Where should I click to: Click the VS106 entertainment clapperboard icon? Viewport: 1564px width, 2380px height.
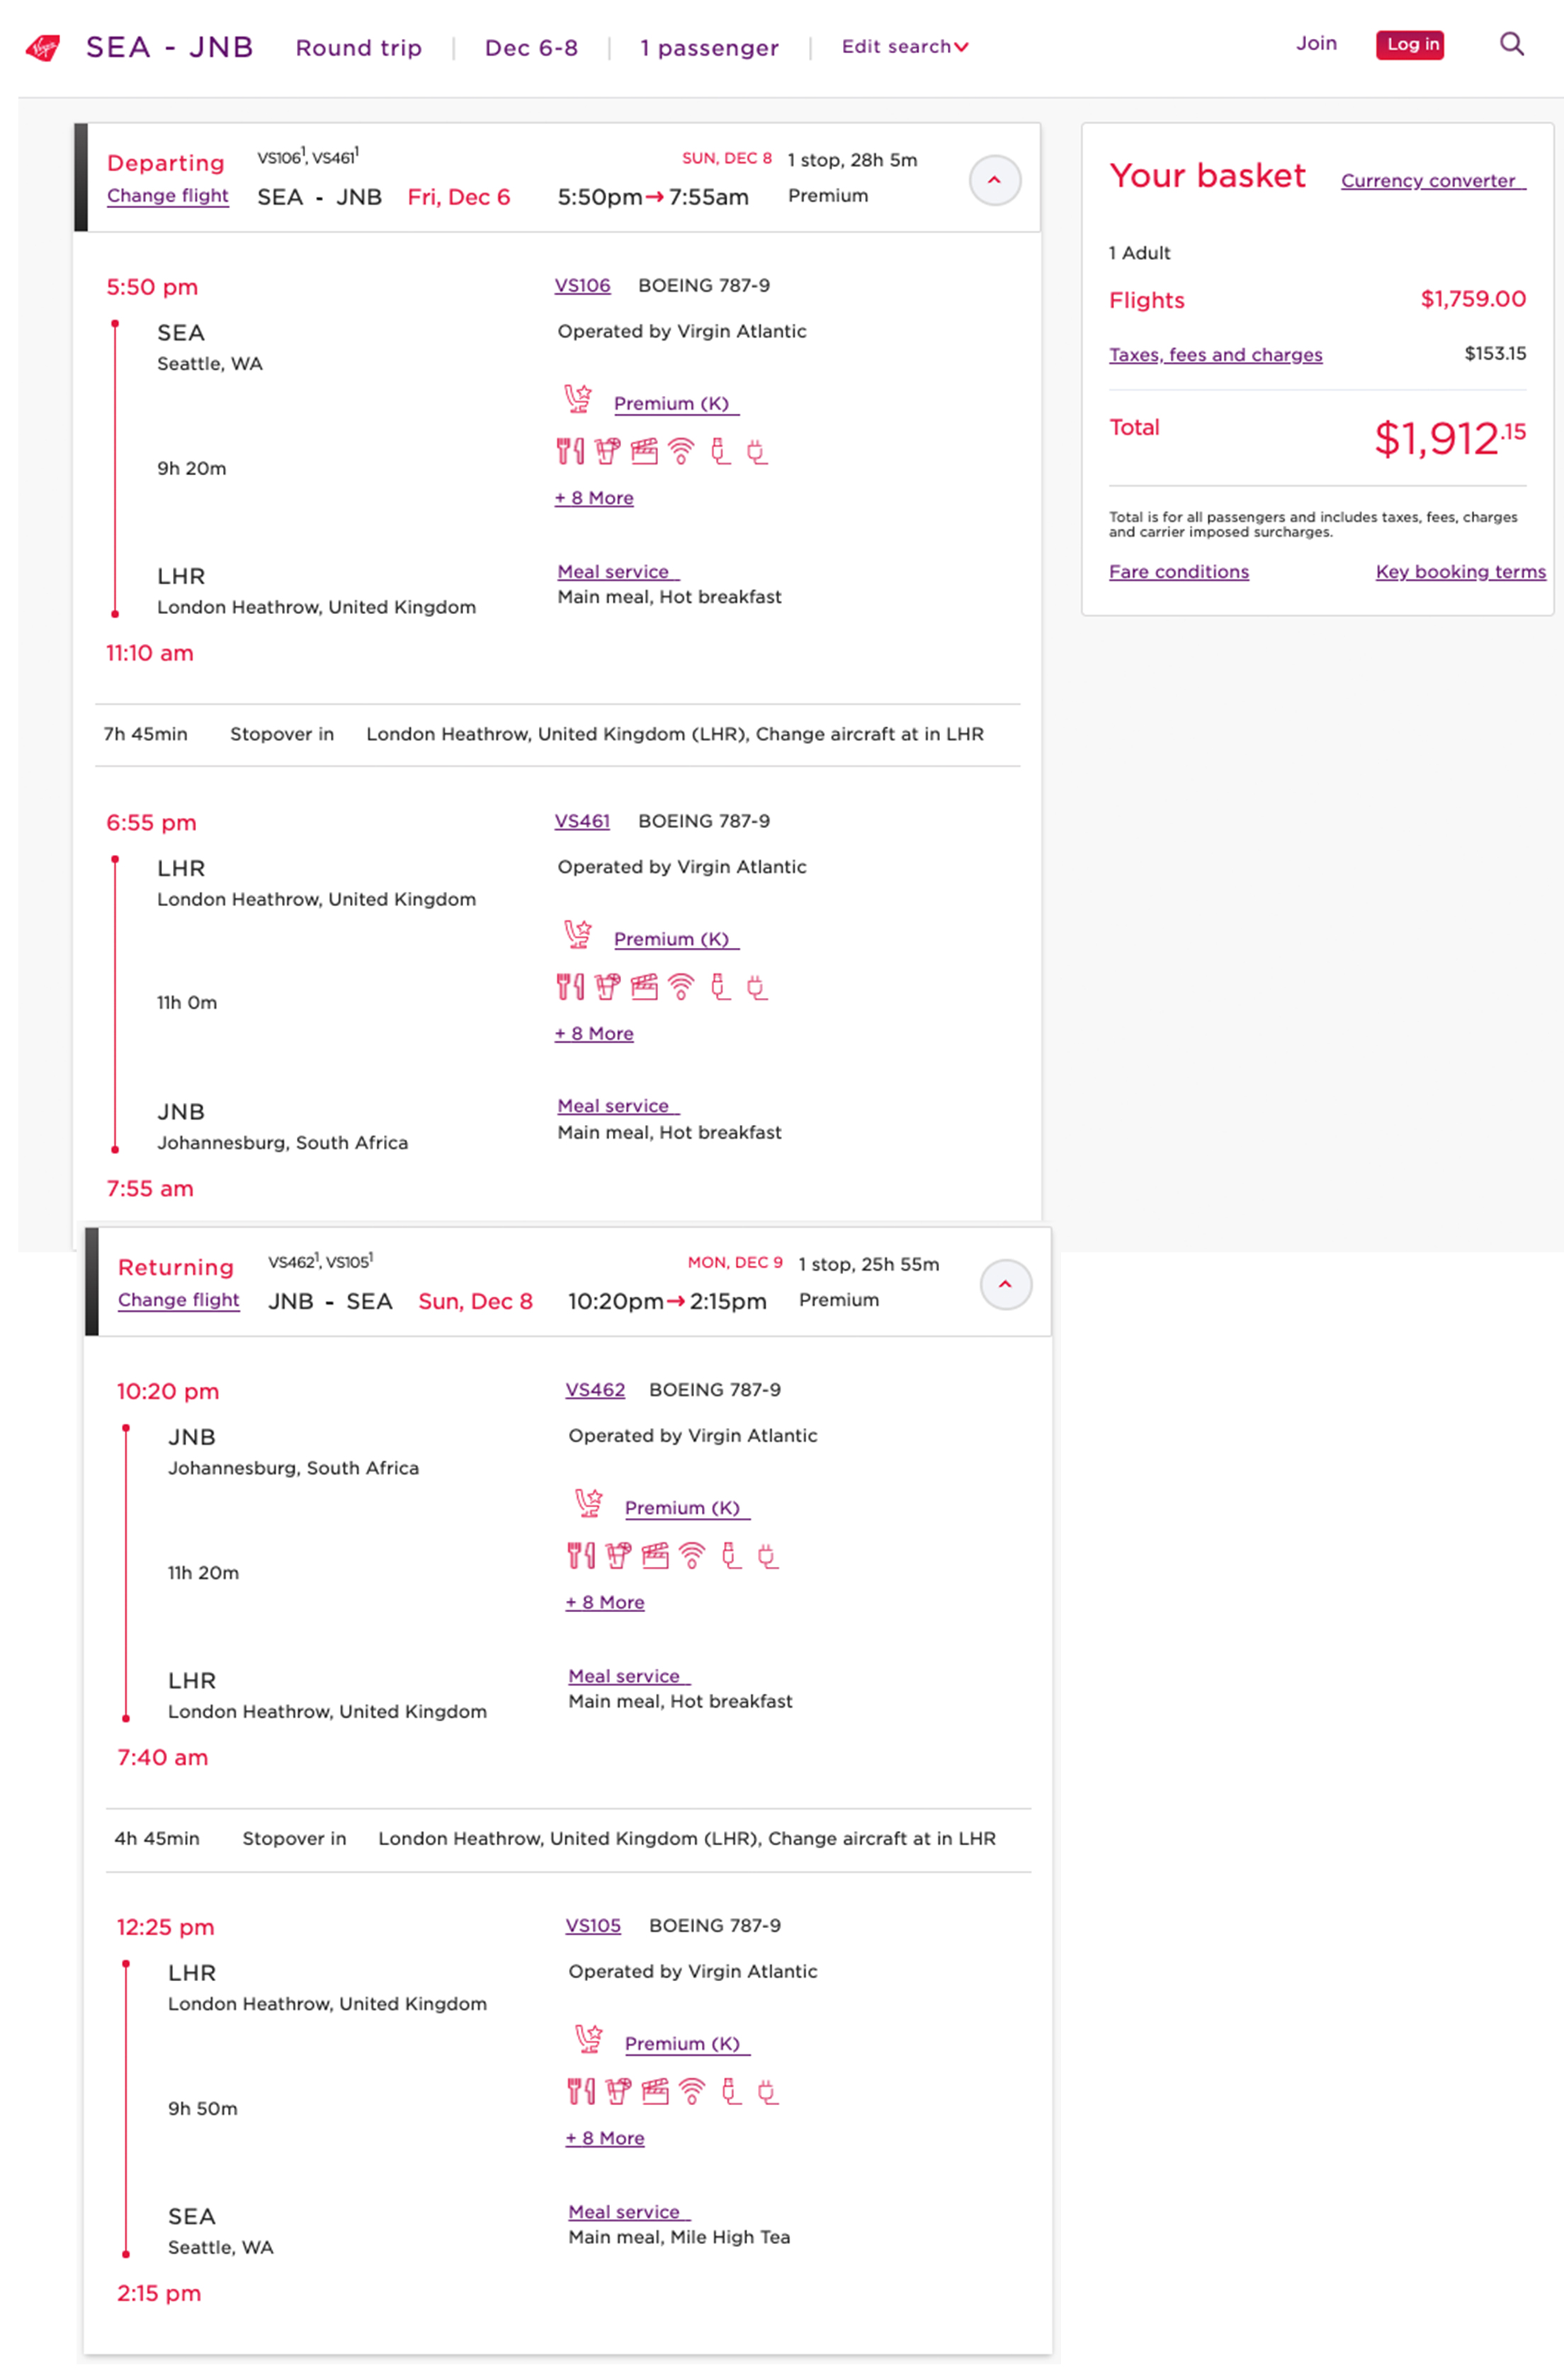point(644,451)
